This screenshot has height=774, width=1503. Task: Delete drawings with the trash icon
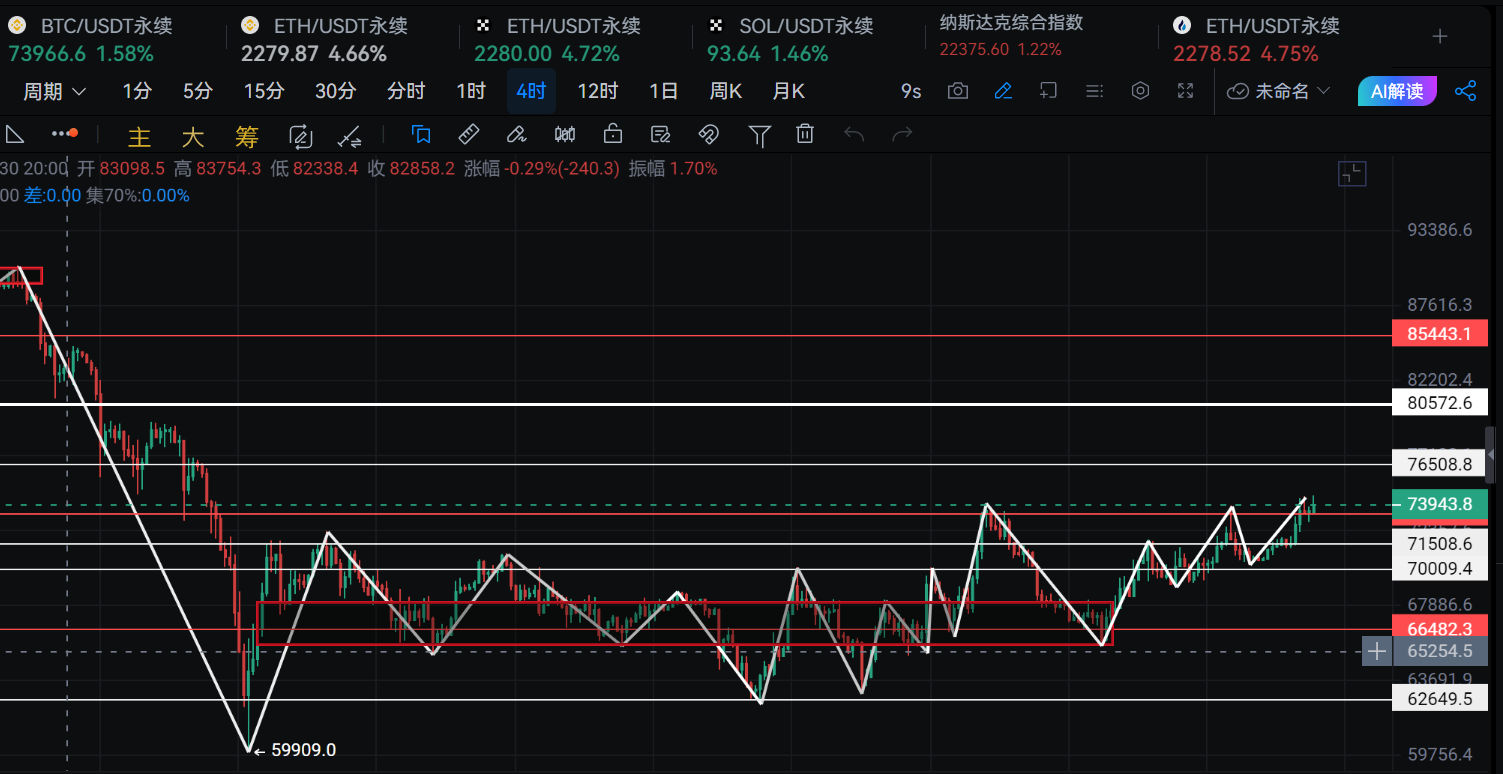click(805, 134)
